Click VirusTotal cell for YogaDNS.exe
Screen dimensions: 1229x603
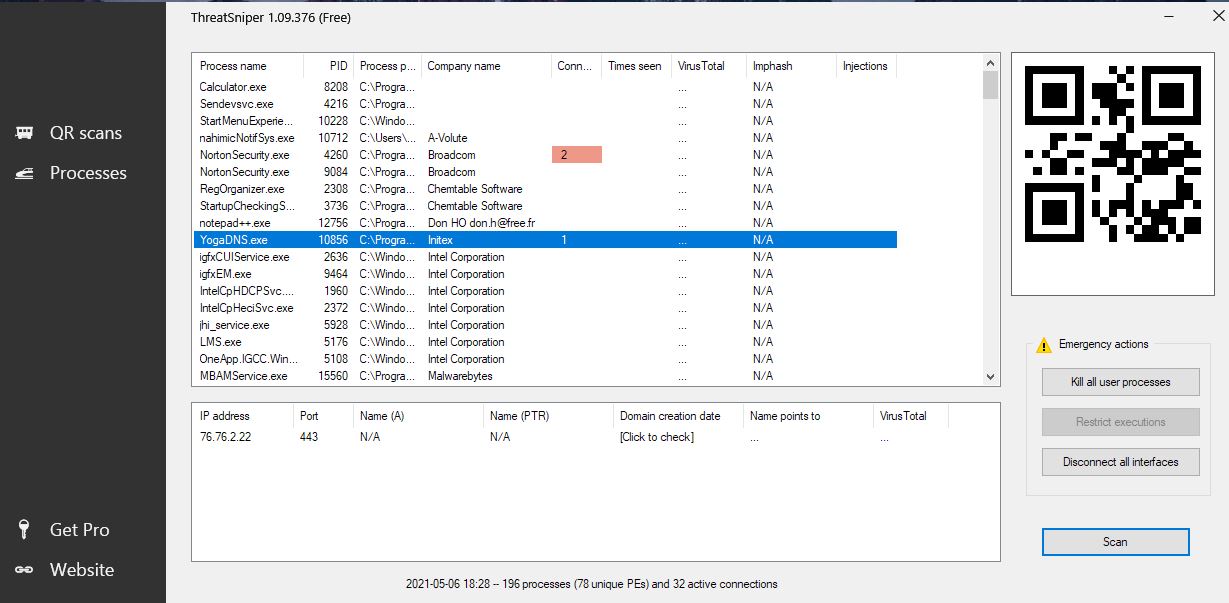point(708,240)
